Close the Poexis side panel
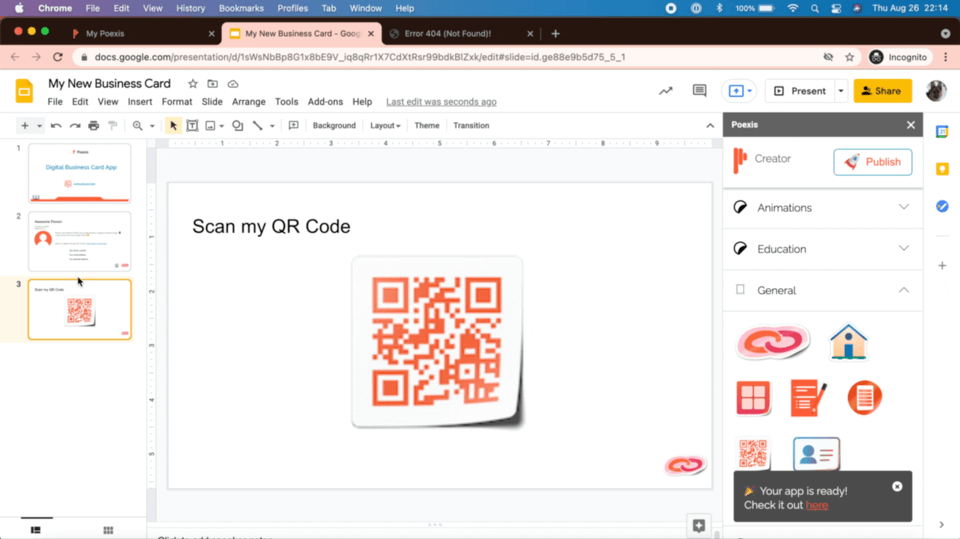 (910, 125)
